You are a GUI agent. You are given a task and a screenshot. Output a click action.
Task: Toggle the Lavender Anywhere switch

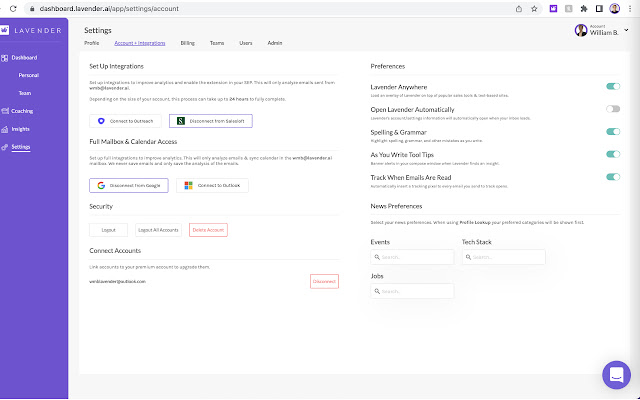612,87
